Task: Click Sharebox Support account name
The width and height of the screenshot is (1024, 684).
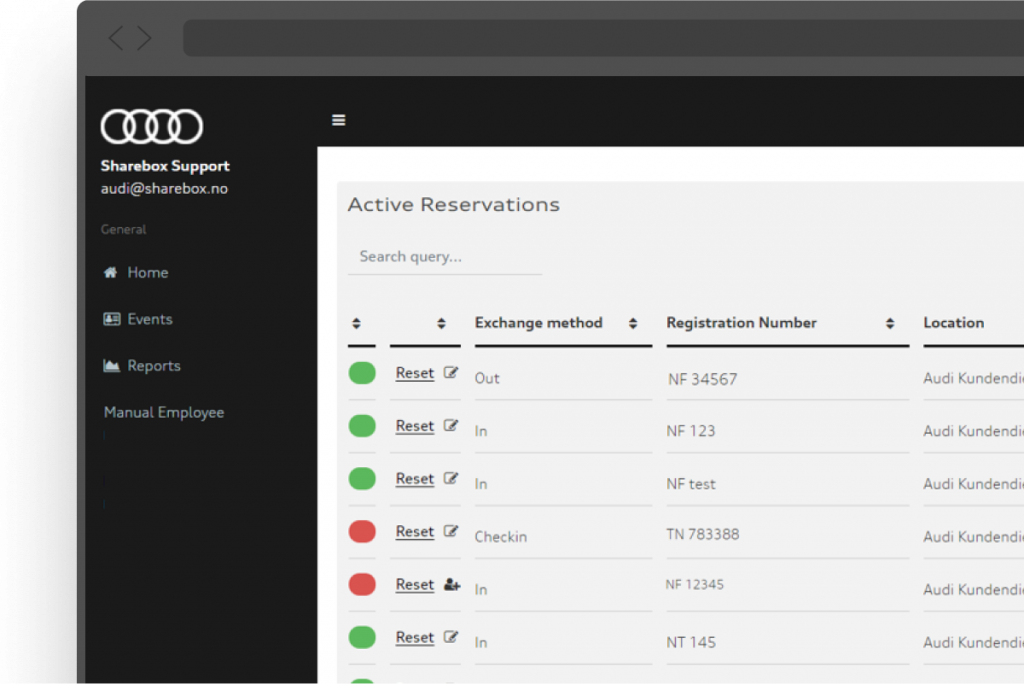Action: point(165,166)
